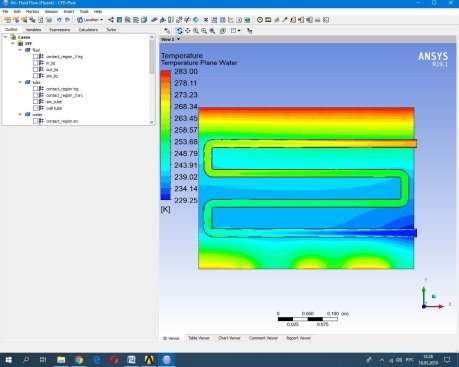Open the View 1 dropdown arrow
The width and height of the screenshot is (459, 367).
(179, 39)
